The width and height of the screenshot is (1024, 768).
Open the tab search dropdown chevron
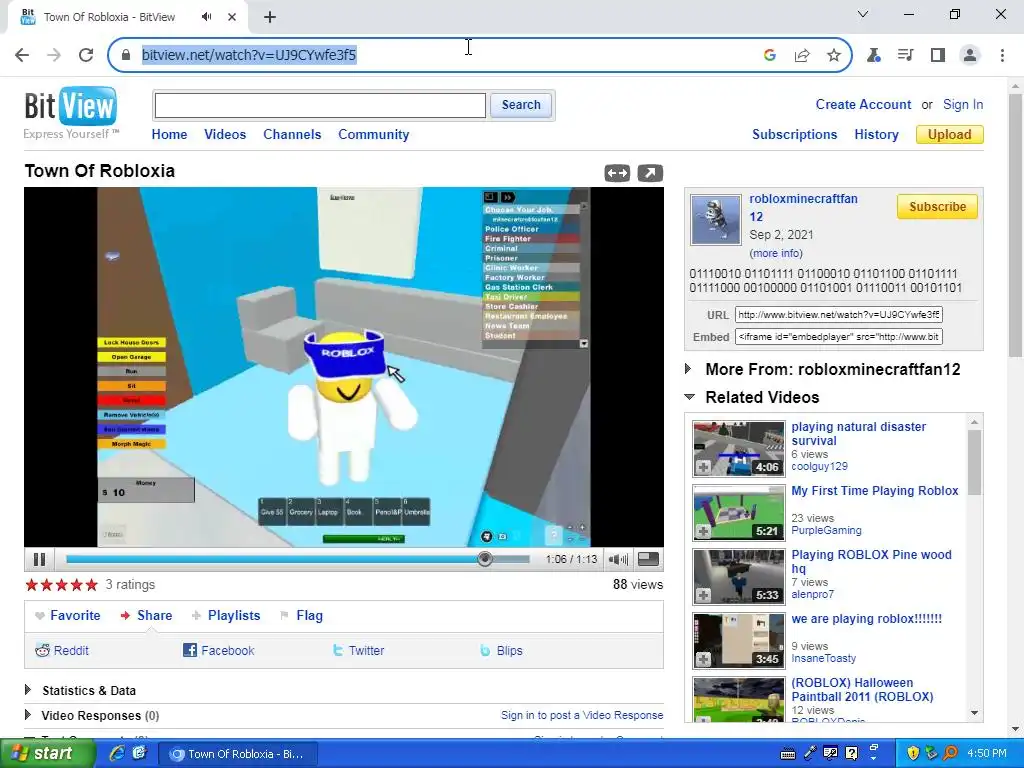click(863, 14)
